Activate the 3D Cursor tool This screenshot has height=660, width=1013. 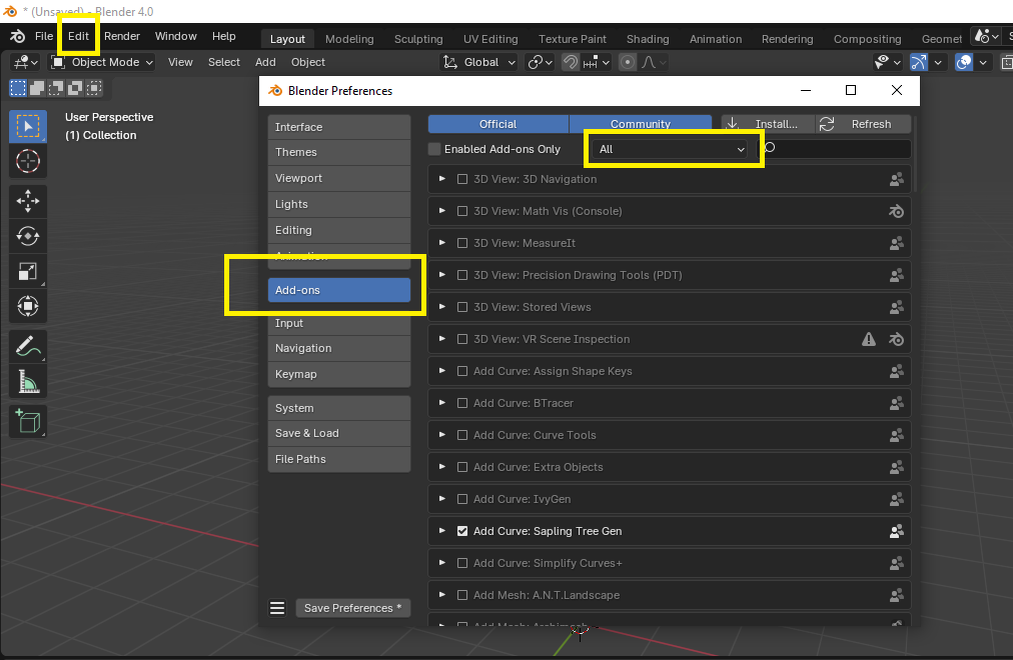28,161
